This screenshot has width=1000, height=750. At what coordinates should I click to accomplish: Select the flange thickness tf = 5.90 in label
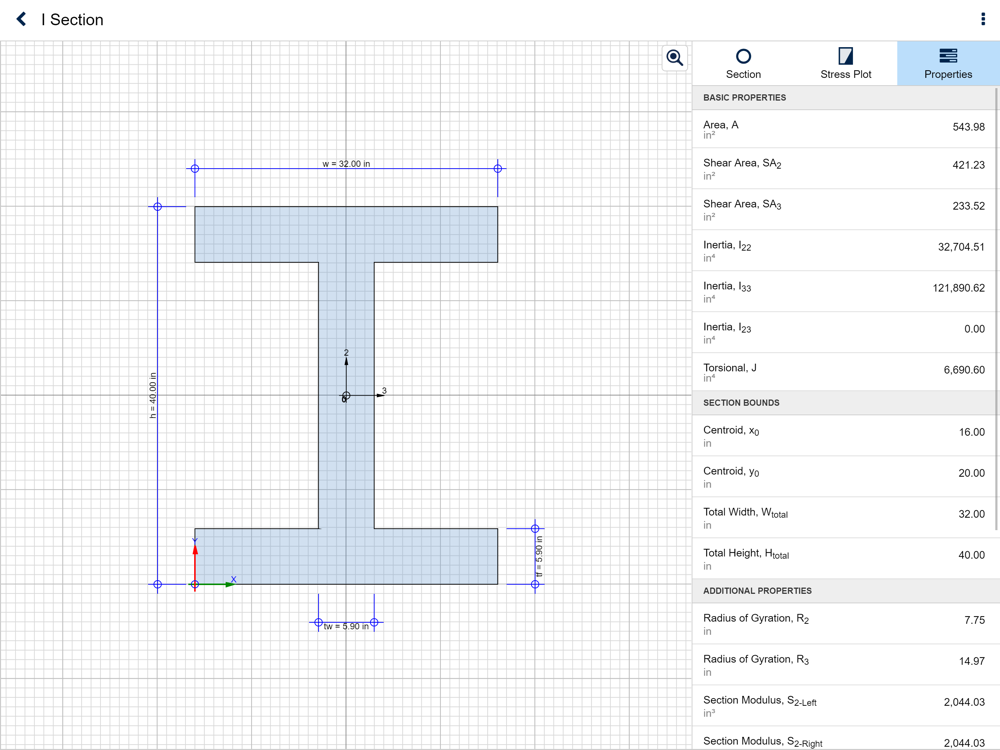coord(540,556)
